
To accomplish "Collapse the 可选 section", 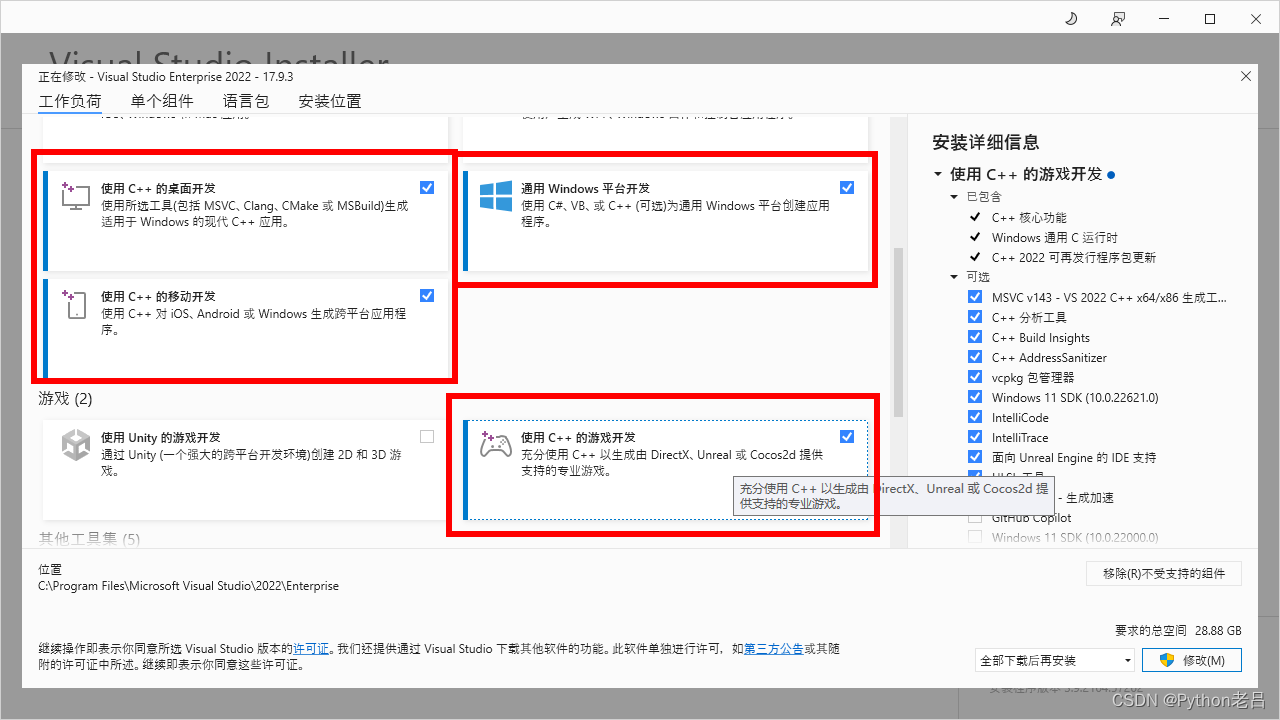I will [x=955, y=277].
